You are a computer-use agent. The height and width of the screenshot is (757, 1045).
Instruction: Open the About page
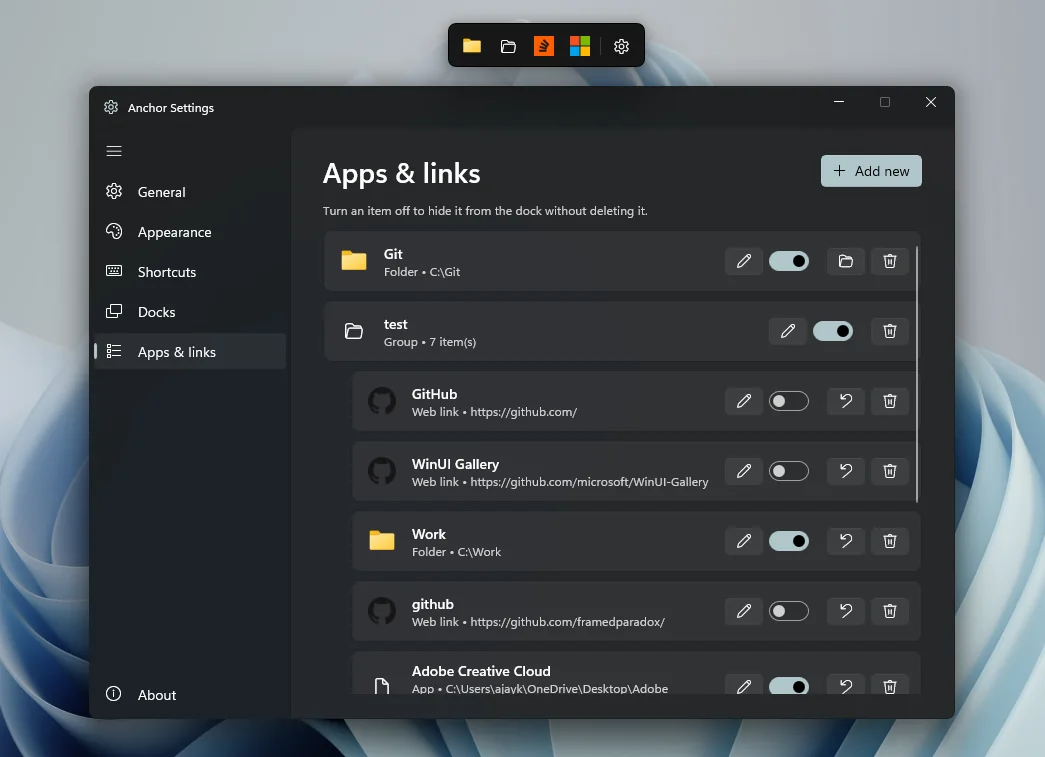point(190,695)
